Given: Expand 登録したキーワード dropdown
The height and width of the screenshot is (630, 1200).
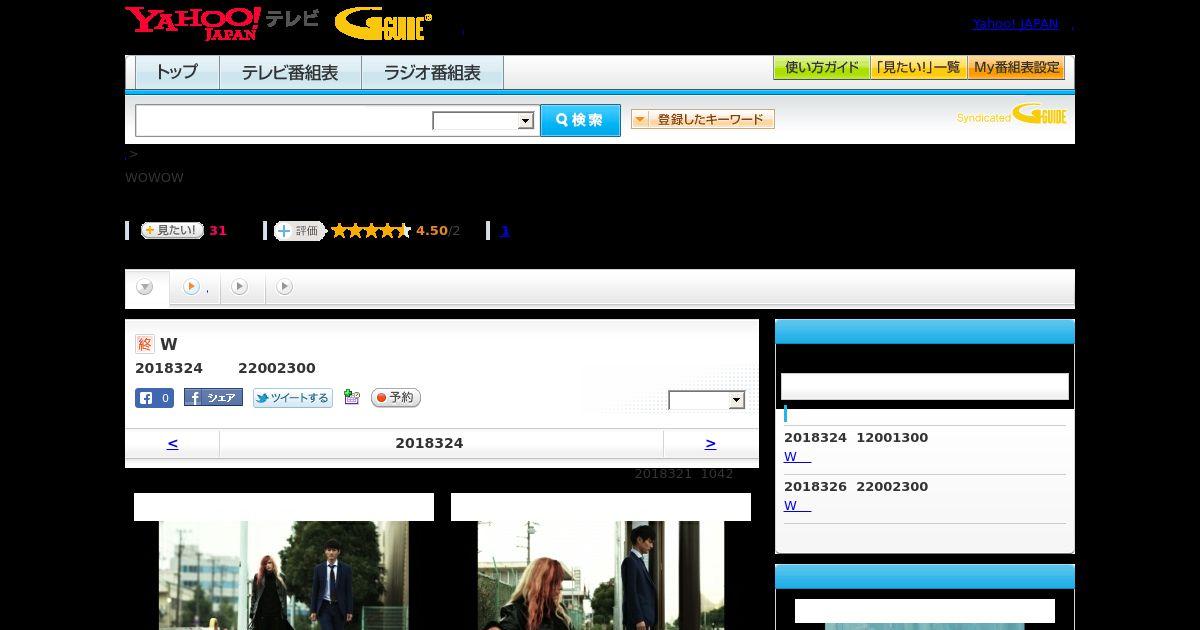Looking at the screenshot, I should (703, 119).
